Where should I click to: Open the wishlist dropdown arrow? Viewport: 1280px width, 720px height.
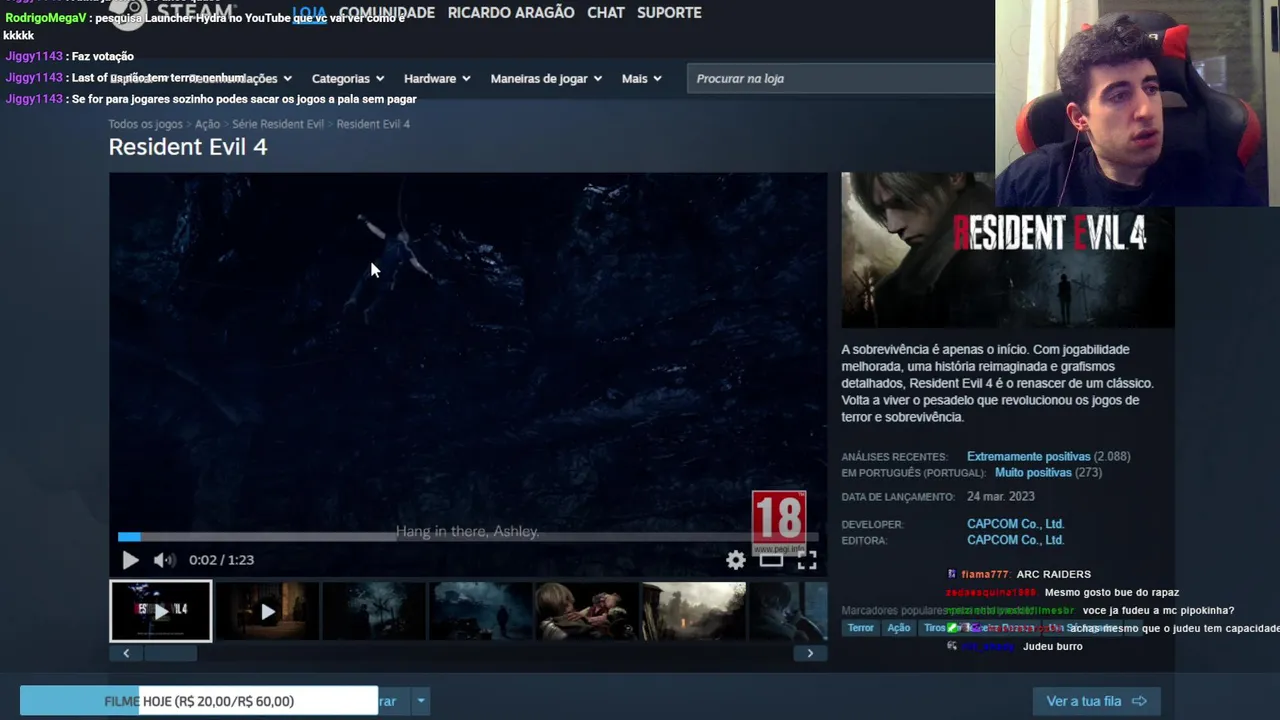tap(421, 701)
